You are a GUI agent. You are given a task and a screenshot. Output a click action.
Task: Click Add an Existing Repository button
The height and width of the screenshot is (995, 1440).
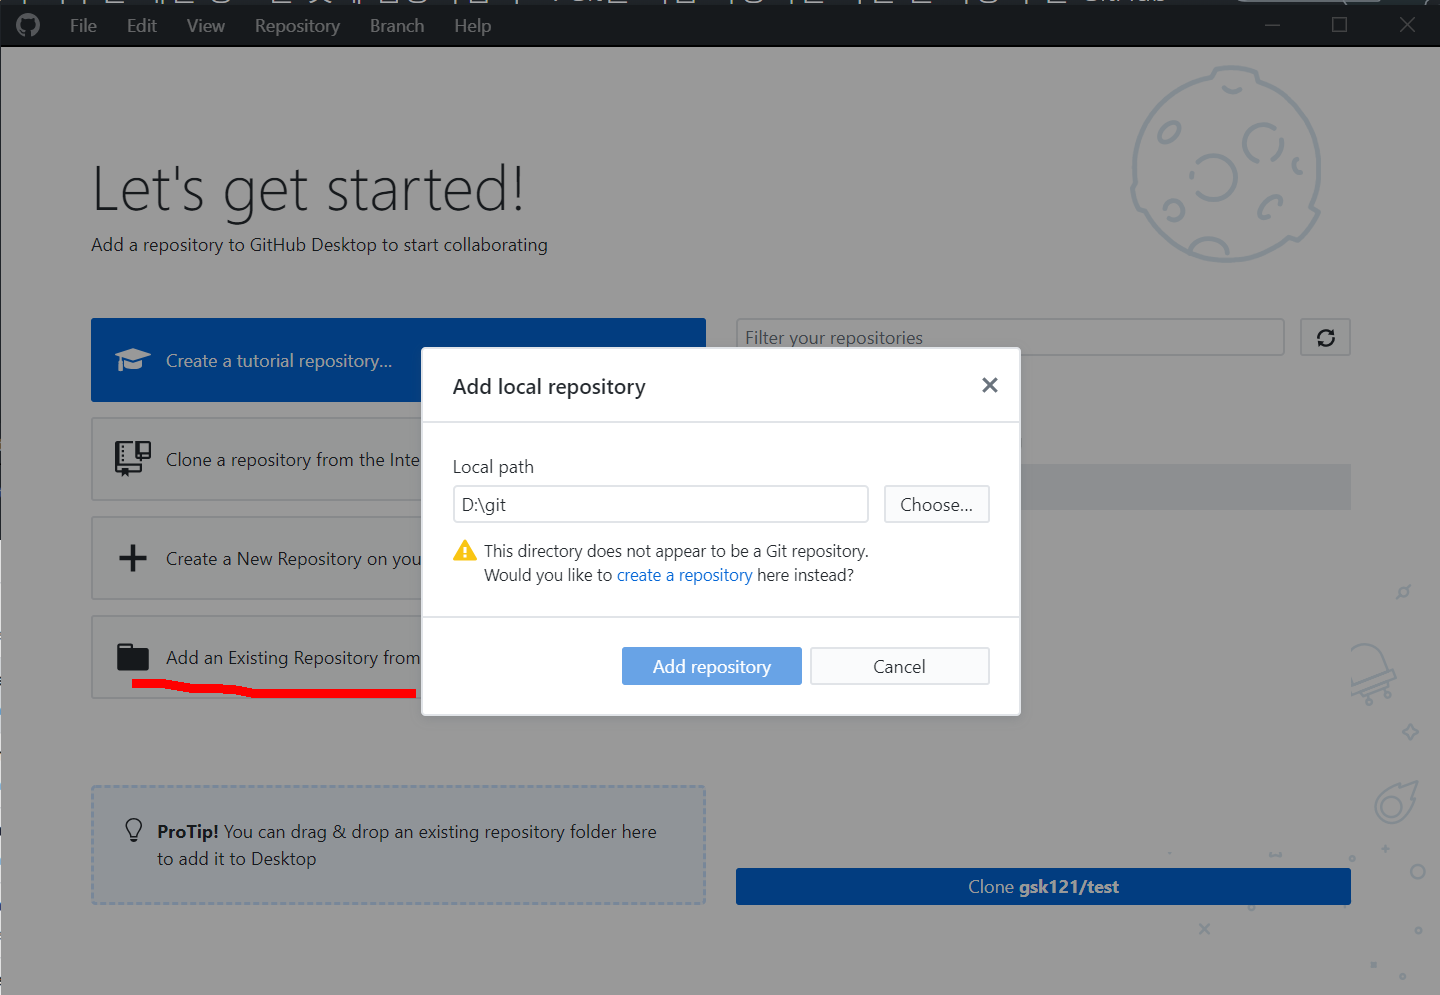[x=256, y=657]
